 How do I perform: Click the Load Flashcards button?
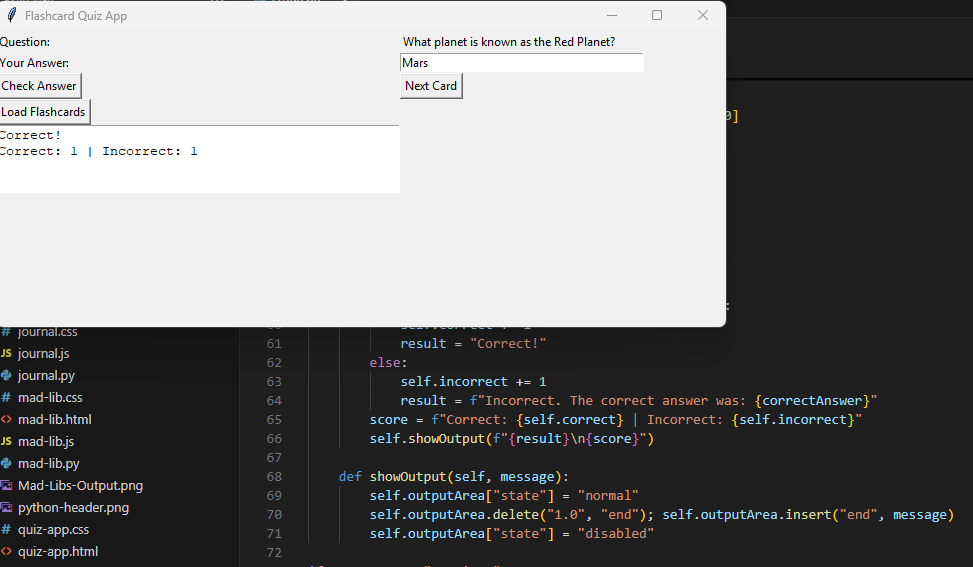44,112
